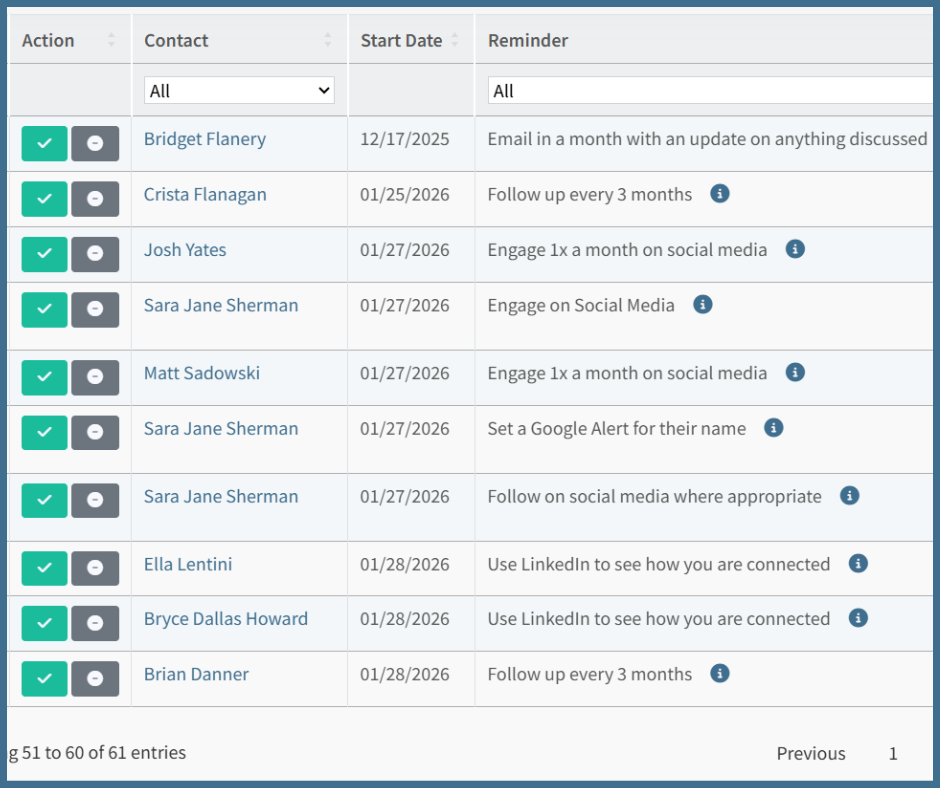
Task: Click gray minus button for Ella Lentini
Action: click(x=95, y=568)
